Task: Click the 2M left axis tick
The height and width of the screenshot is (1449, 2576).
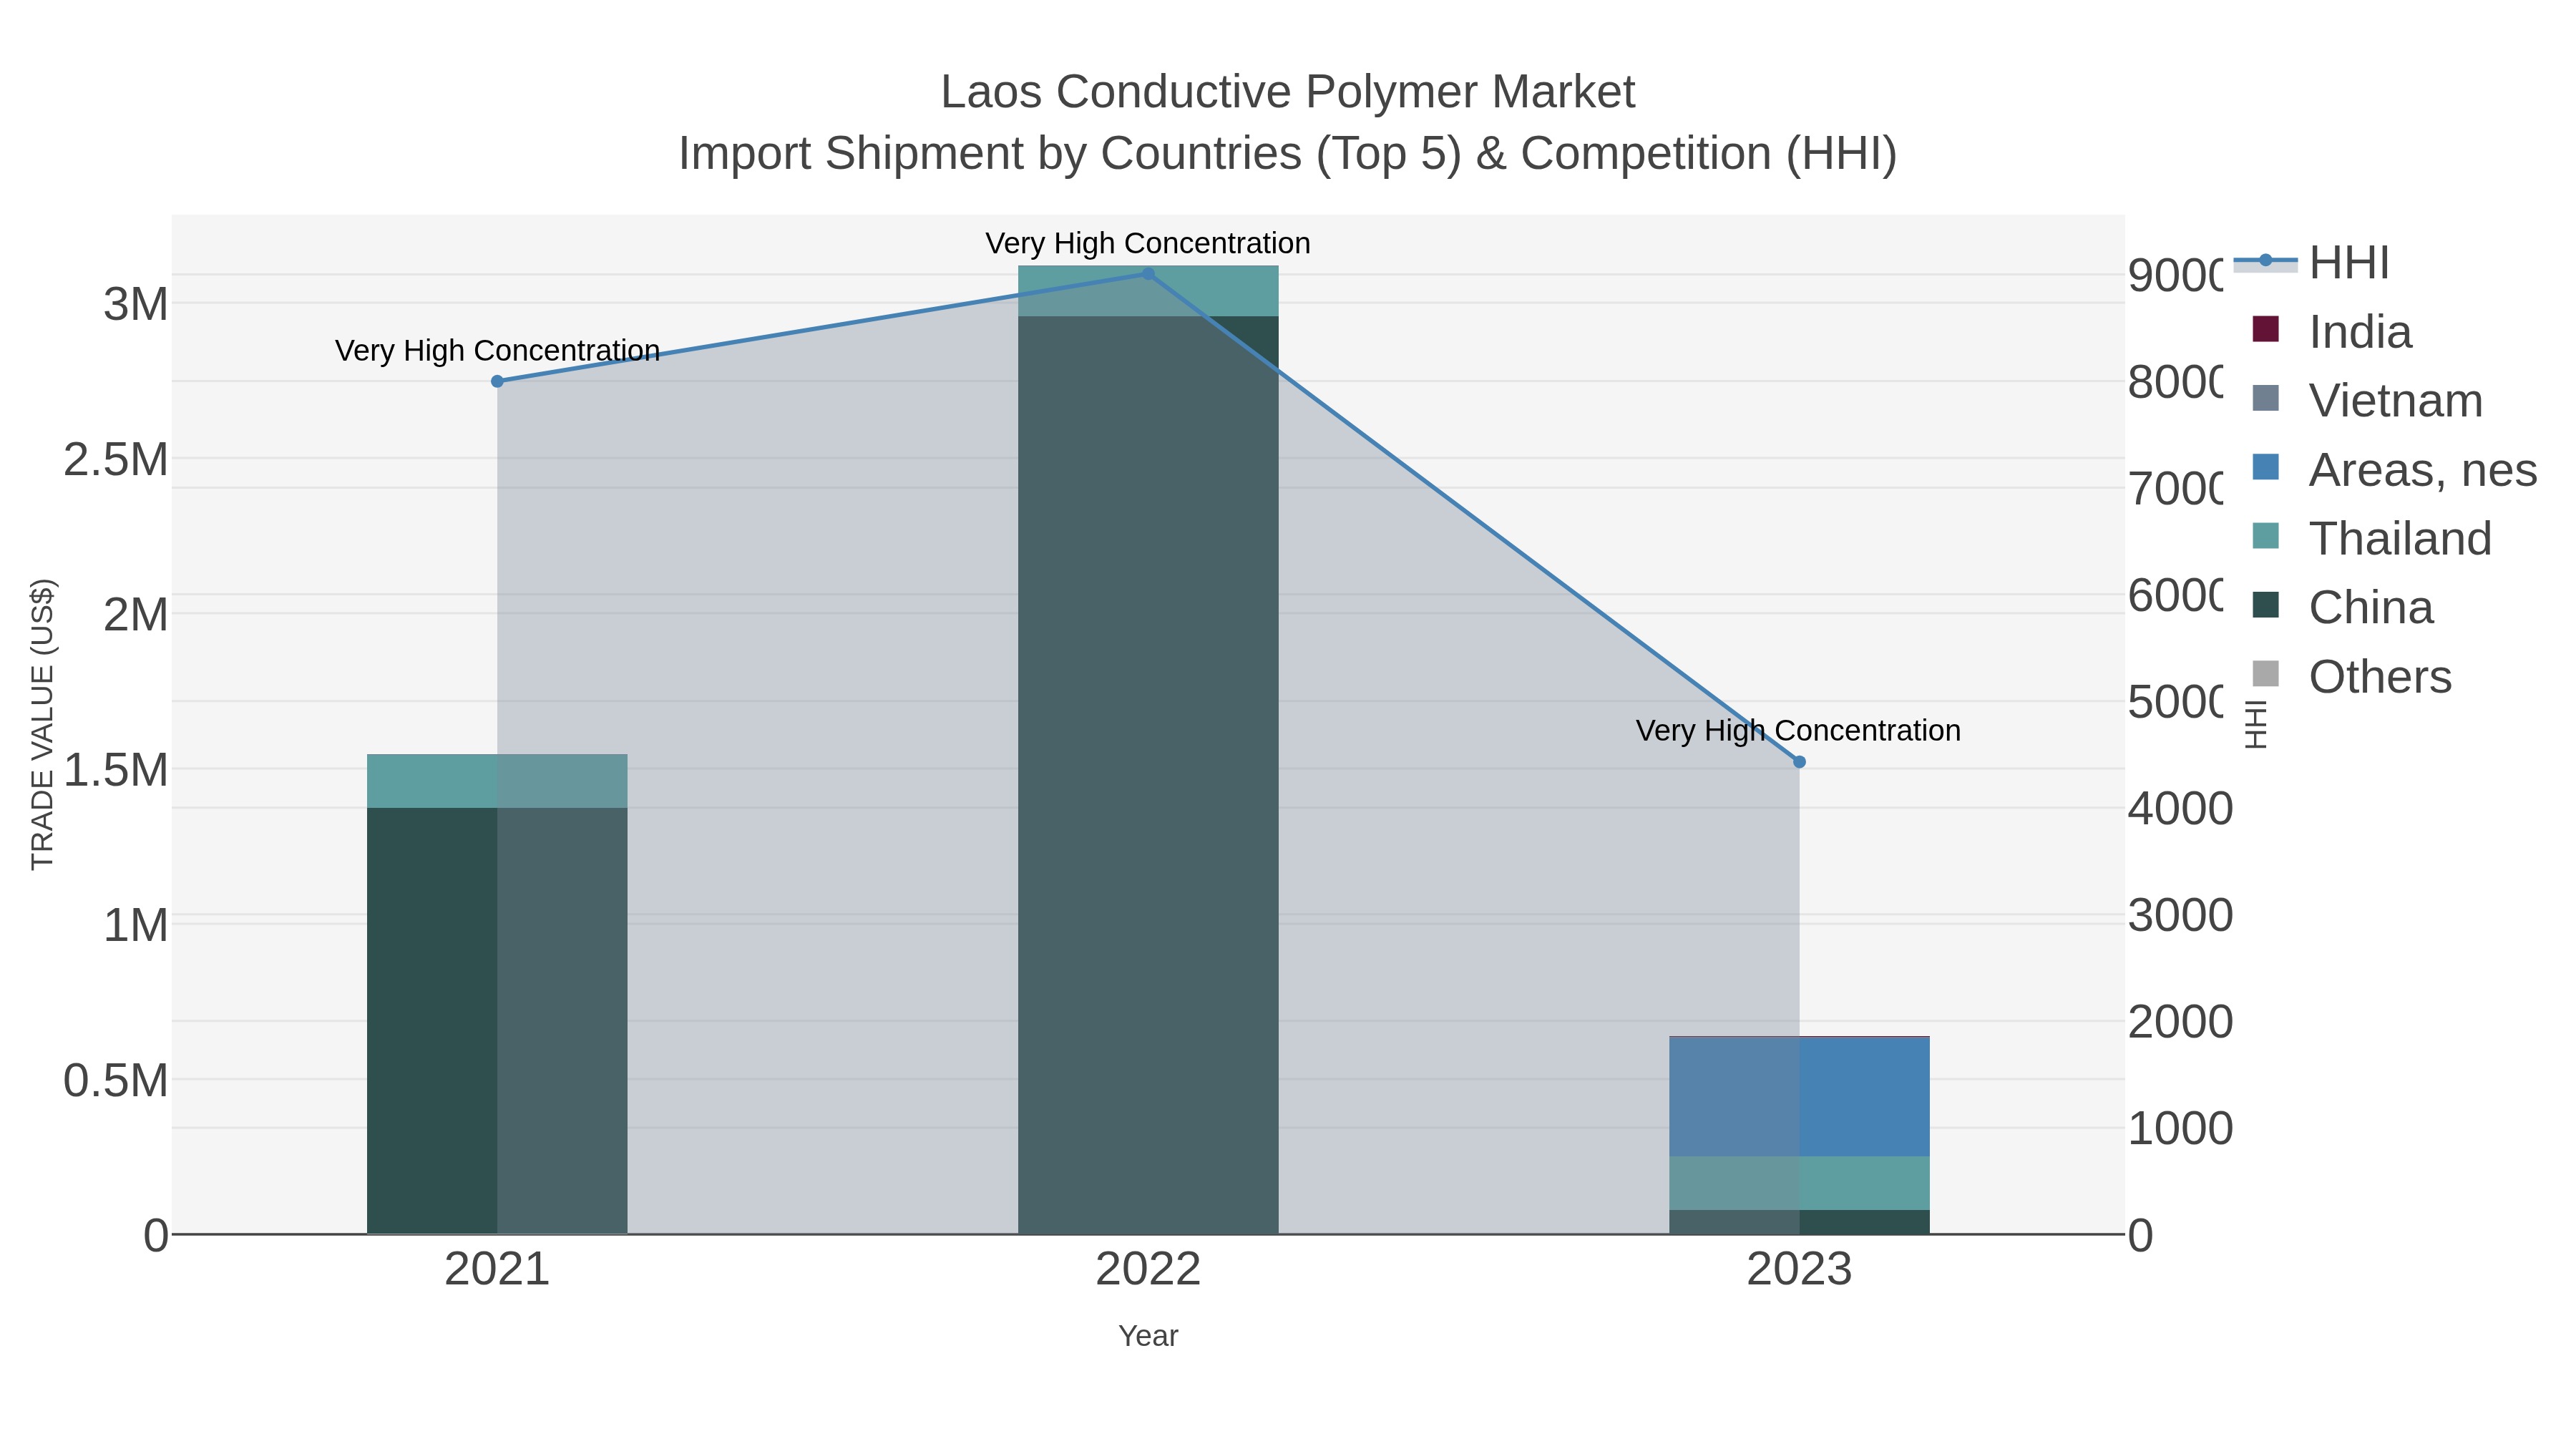Action: pos(136,615)
